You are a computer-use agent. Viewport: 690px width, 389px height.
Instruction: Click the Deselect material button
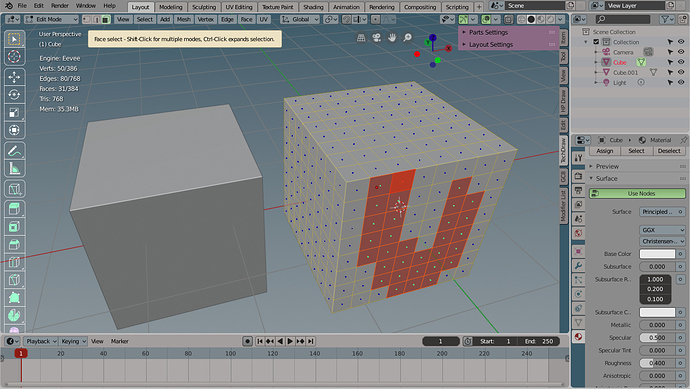coord(669,151)
